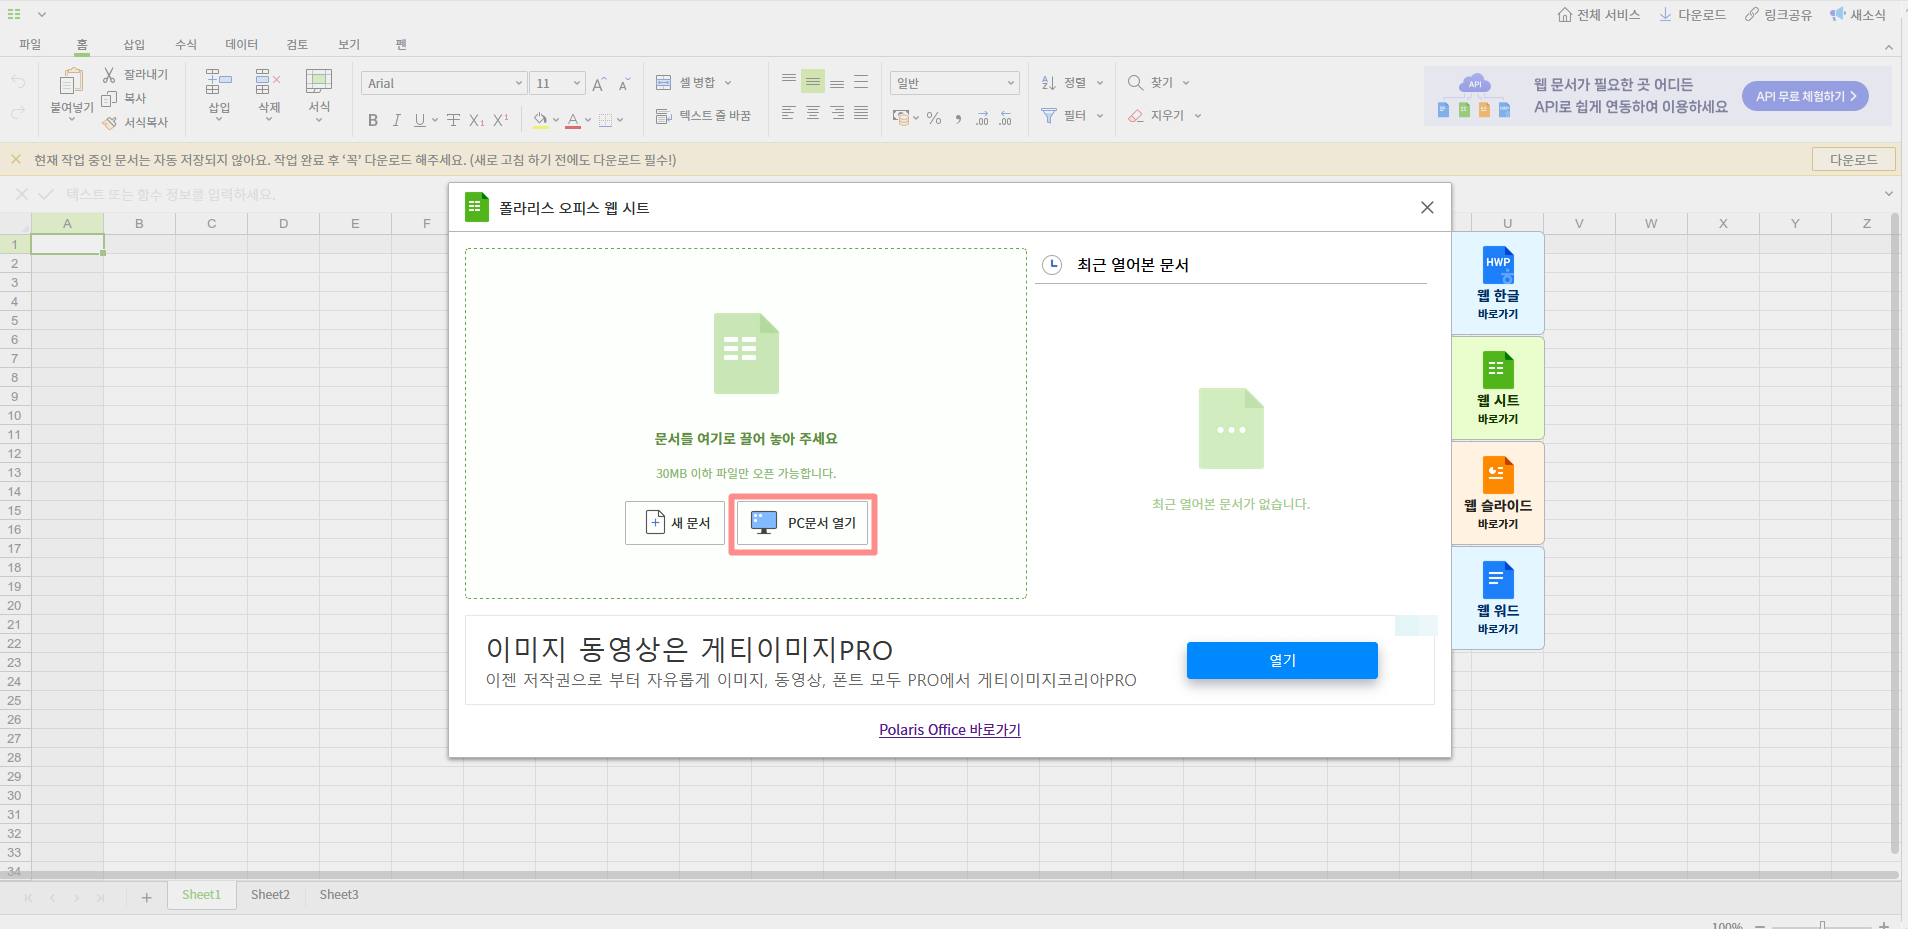1908x929 pixels.
Task: Click the Merge cells (셀 병합) icon
Action: (663, 83)
